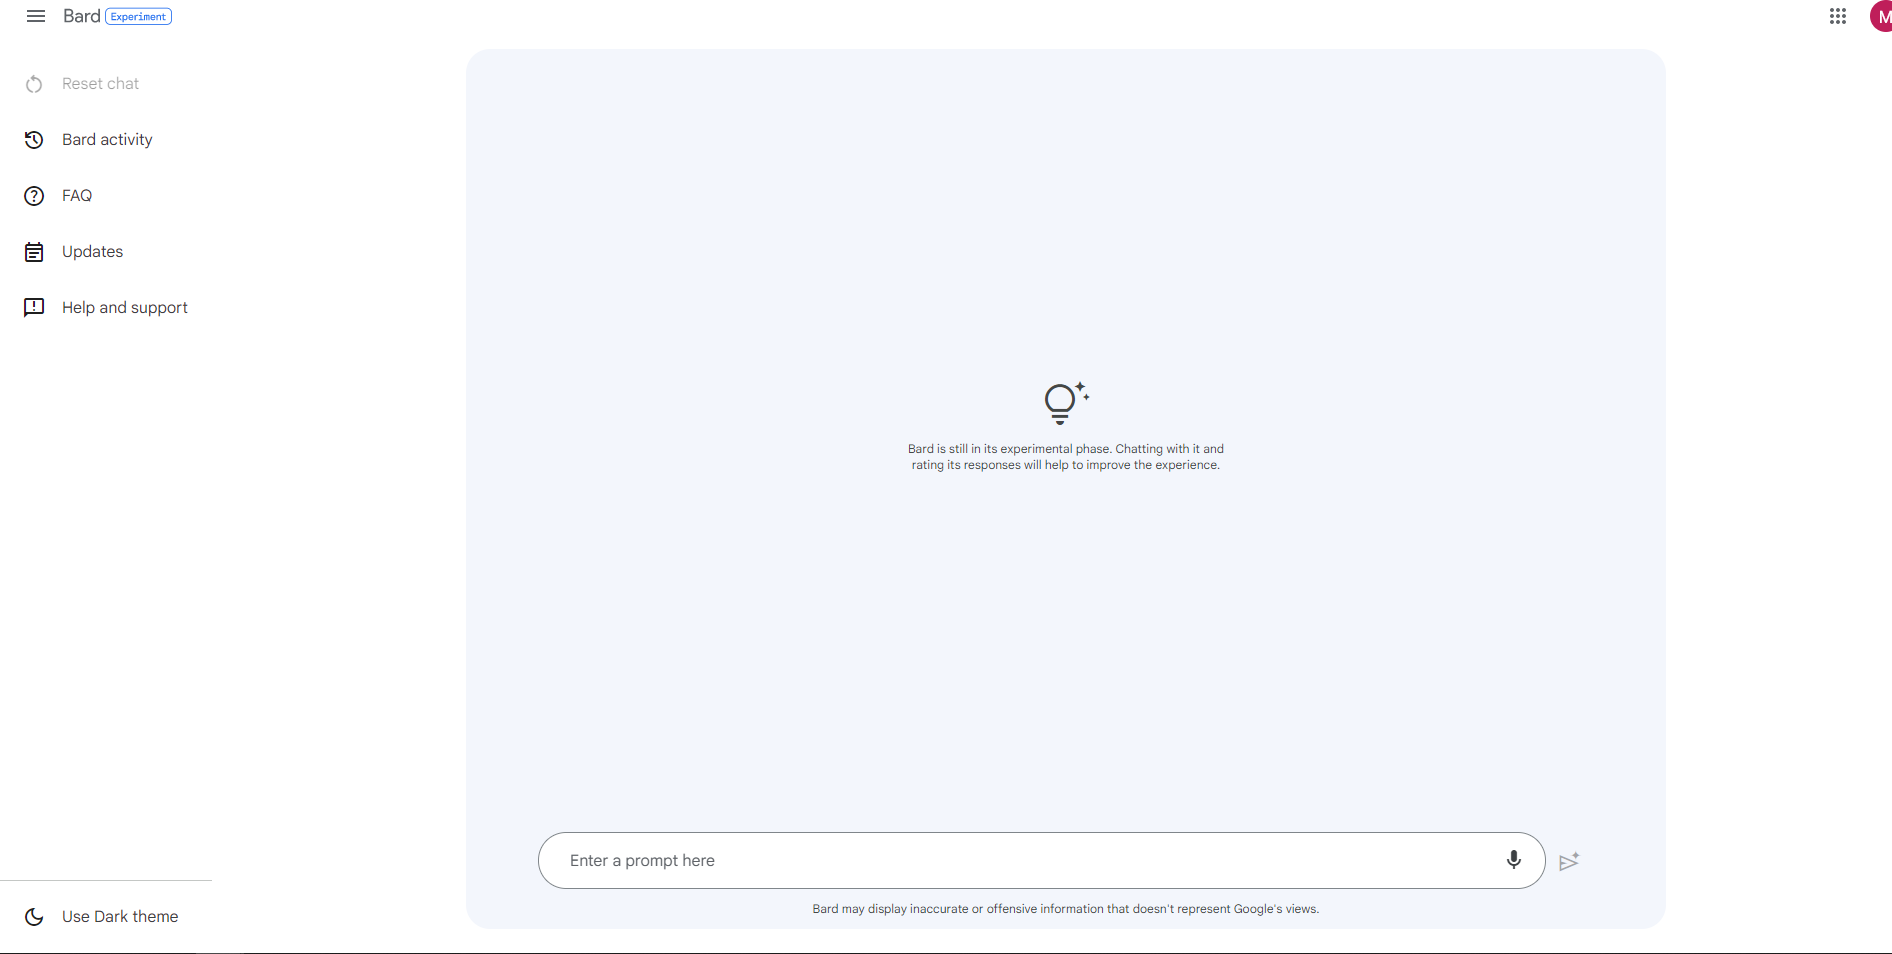Open the Updates menu item
1892x954 pixels.
(92, 252)
